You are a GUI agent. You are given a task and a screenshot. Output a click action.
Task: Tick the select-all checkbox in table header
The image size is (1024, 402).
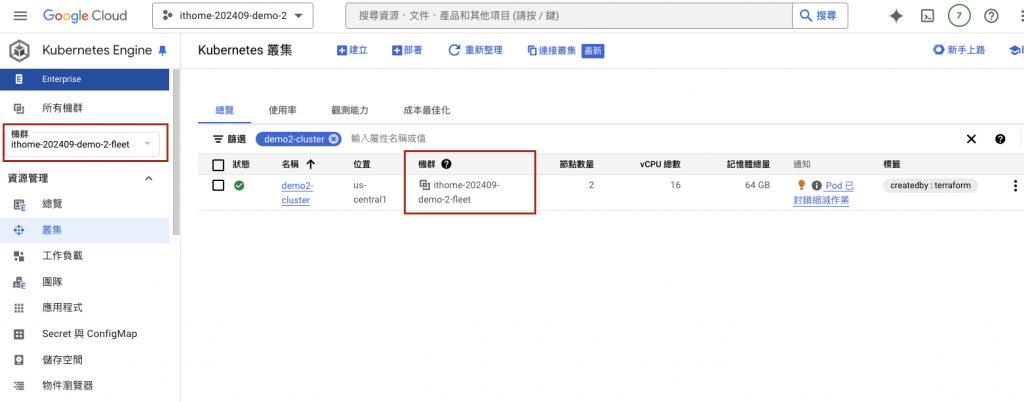[218, 165]
